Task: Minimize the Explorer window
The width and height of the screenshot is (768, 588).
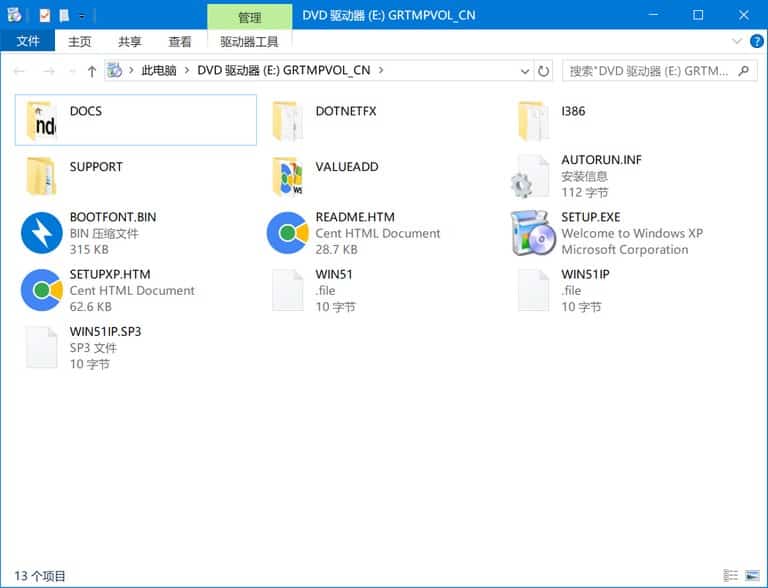Action: pyautogui.click(x=653, y=15)
